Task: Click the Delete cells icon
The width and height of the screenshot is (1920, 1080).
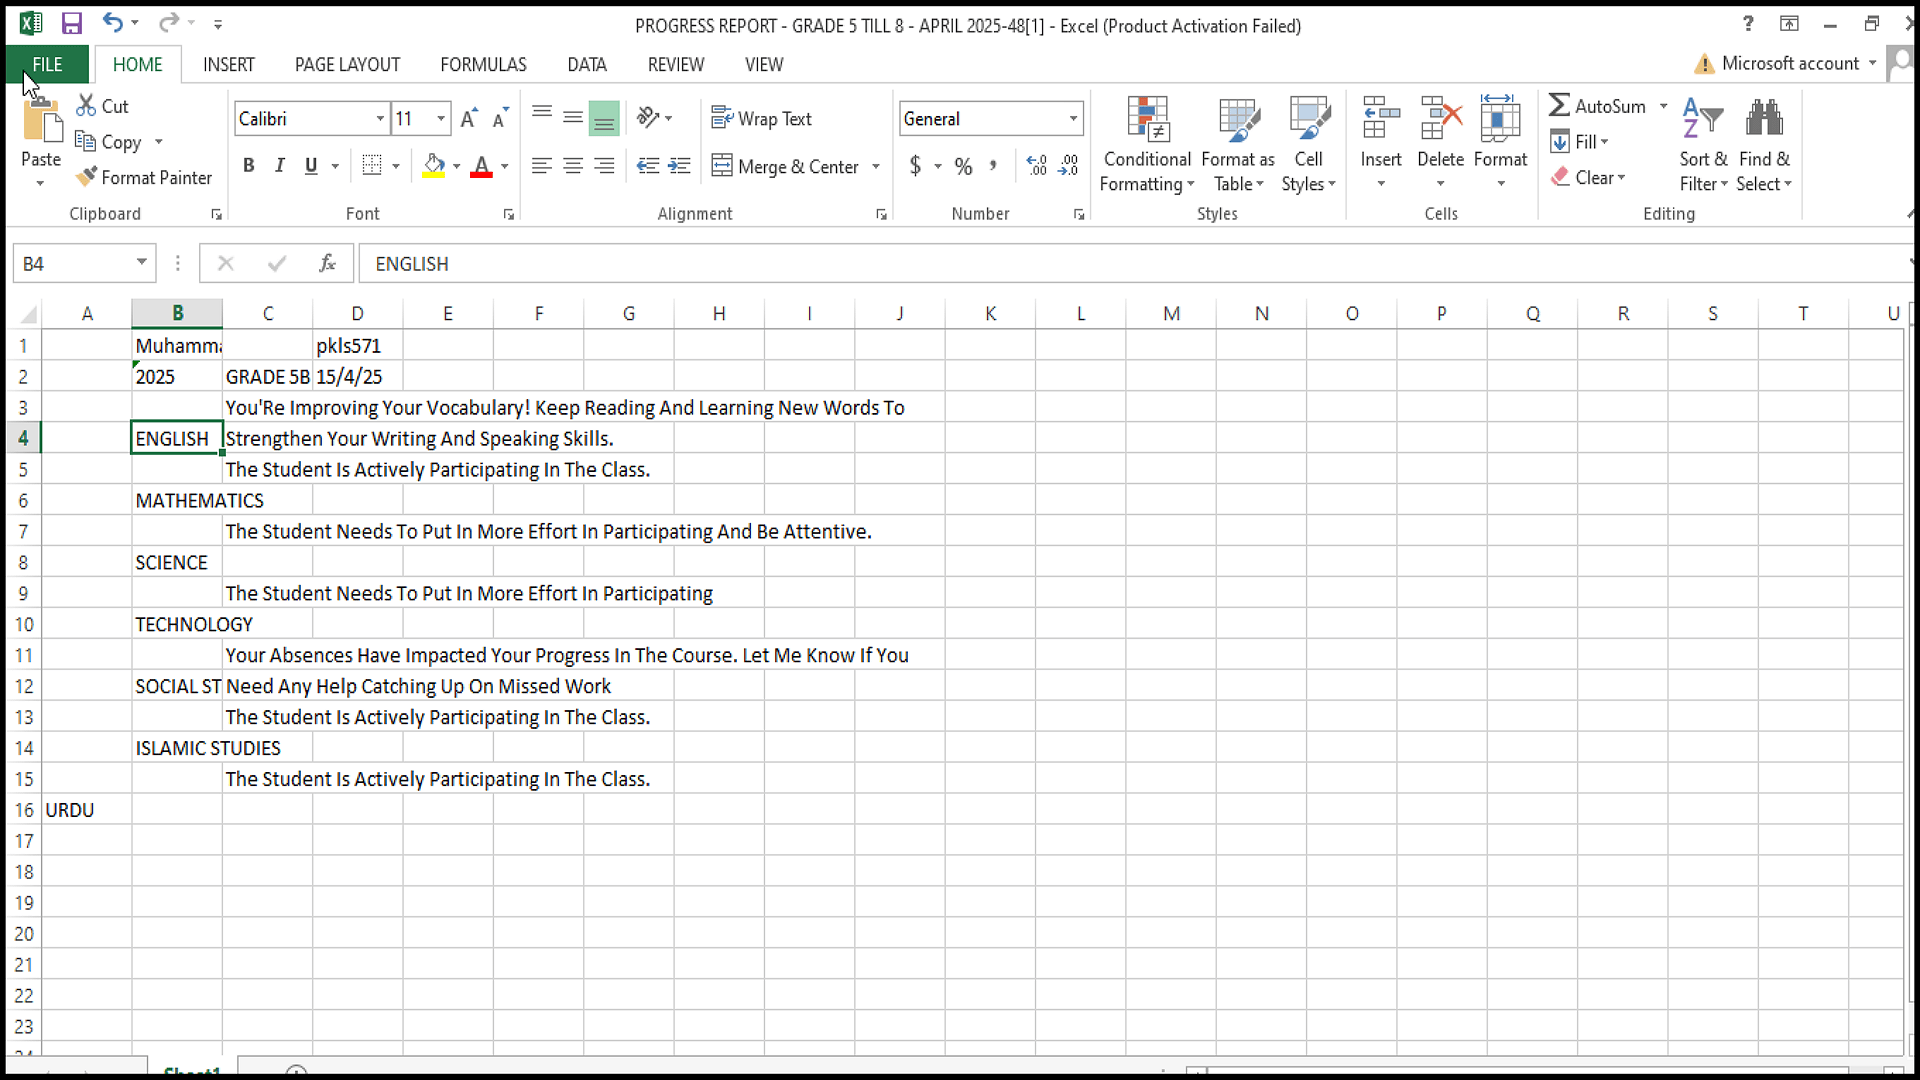Action: (x=1440, y=118)
